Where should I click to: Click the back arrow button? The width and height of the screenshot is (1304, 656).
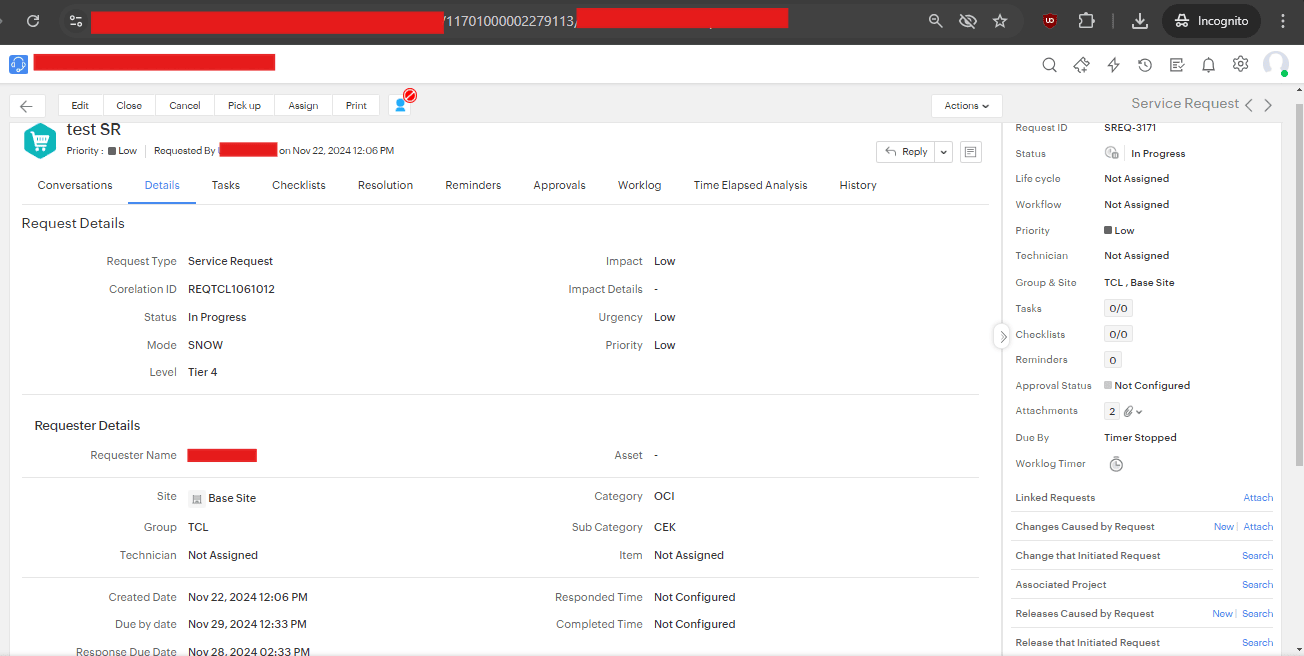tap(27, 106)
